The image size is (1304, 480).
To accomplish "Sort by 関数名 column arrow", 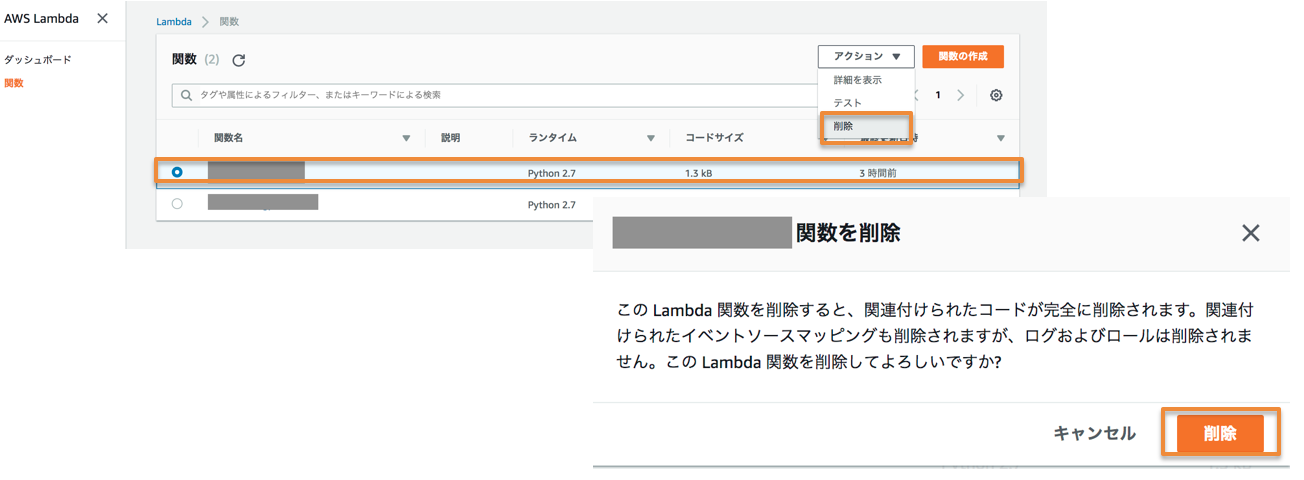I will coord(406,138).
